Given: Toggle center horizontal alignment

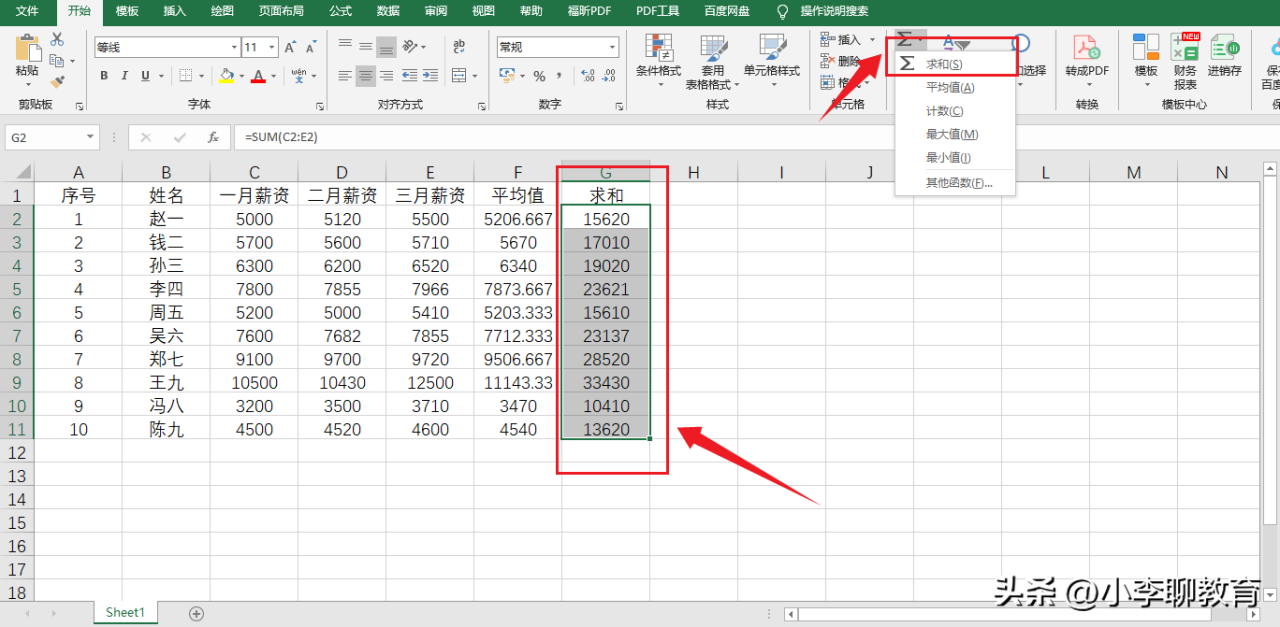Looking at the screenshot, I should coord(366,76).
